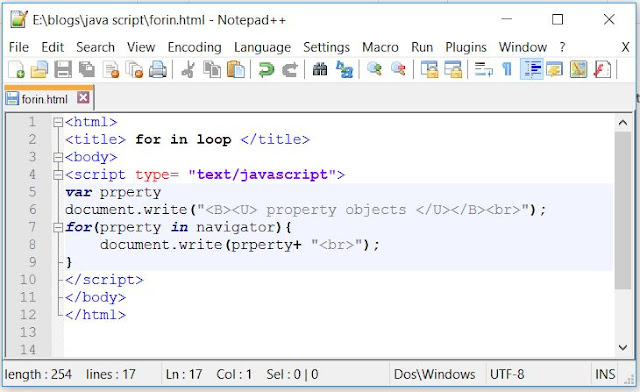The height and width of the screenshot is (392, 640).
Task: Open the View menu
Action: click(x=141, y=47)
